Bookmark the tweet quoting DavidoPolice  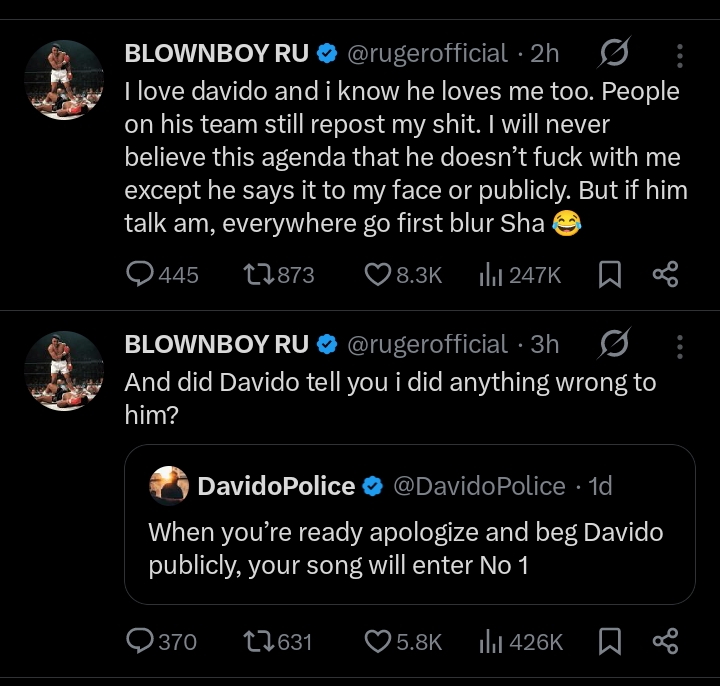pos(609,641)
